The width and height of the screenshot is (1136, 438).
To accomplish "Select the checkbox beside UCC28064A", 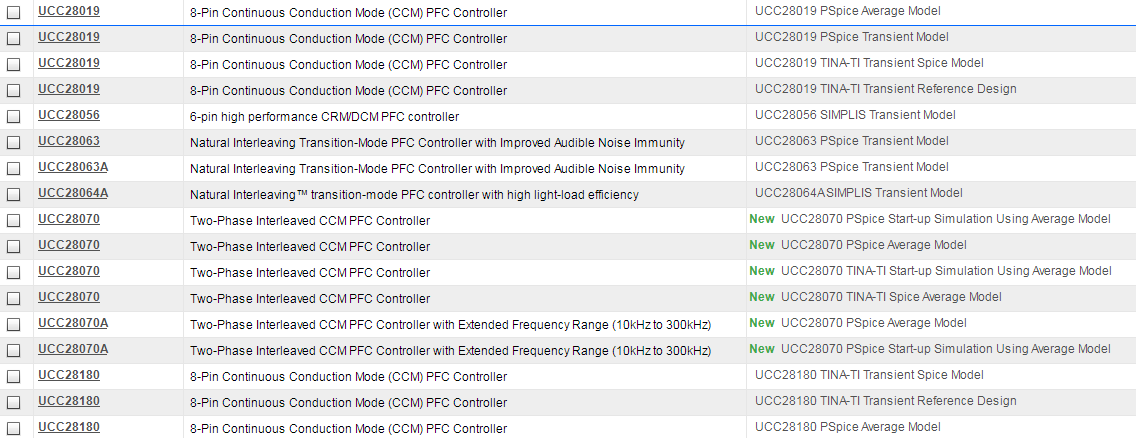I will [14, 194].
